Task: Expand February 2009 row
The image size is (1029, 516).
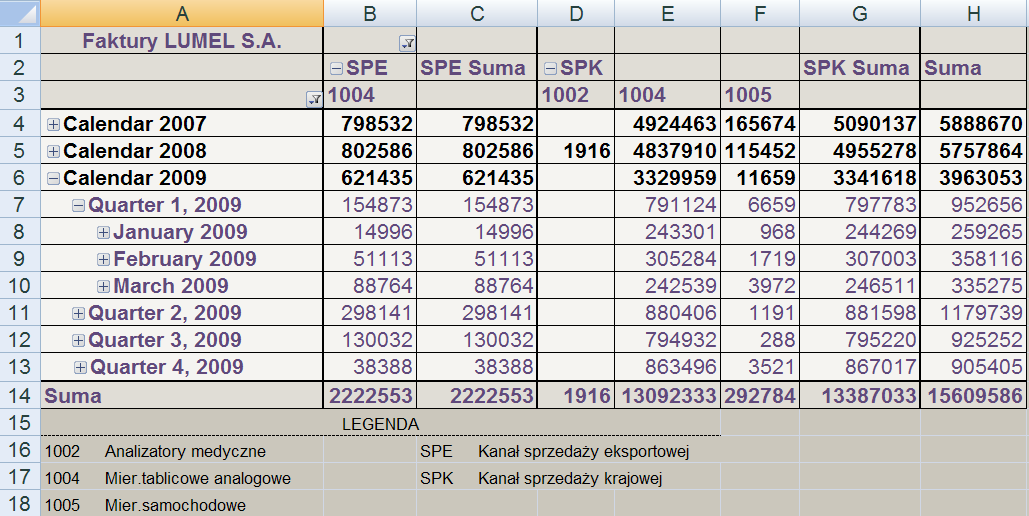Action: click(x=103, y=259)
